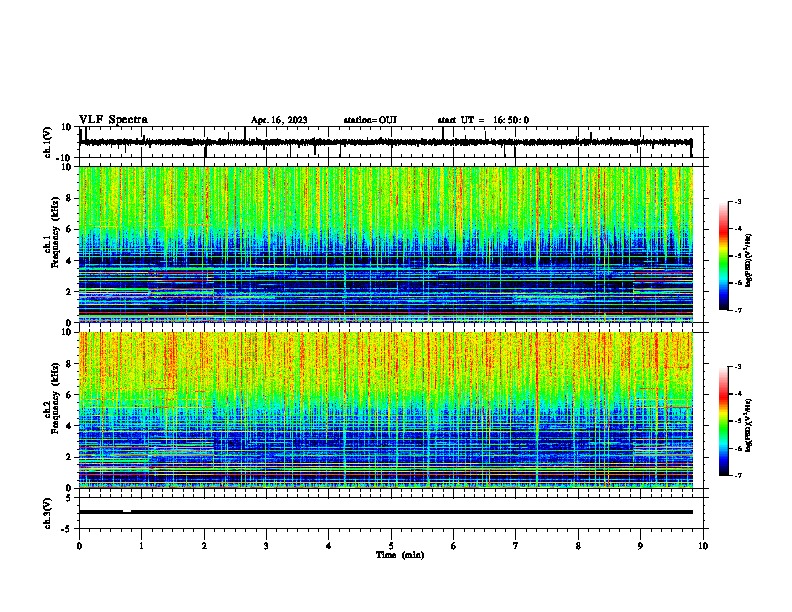Click the "VLF Spectra" title text
The height and width of the screenshot is (612, 792).
[113, 119]
